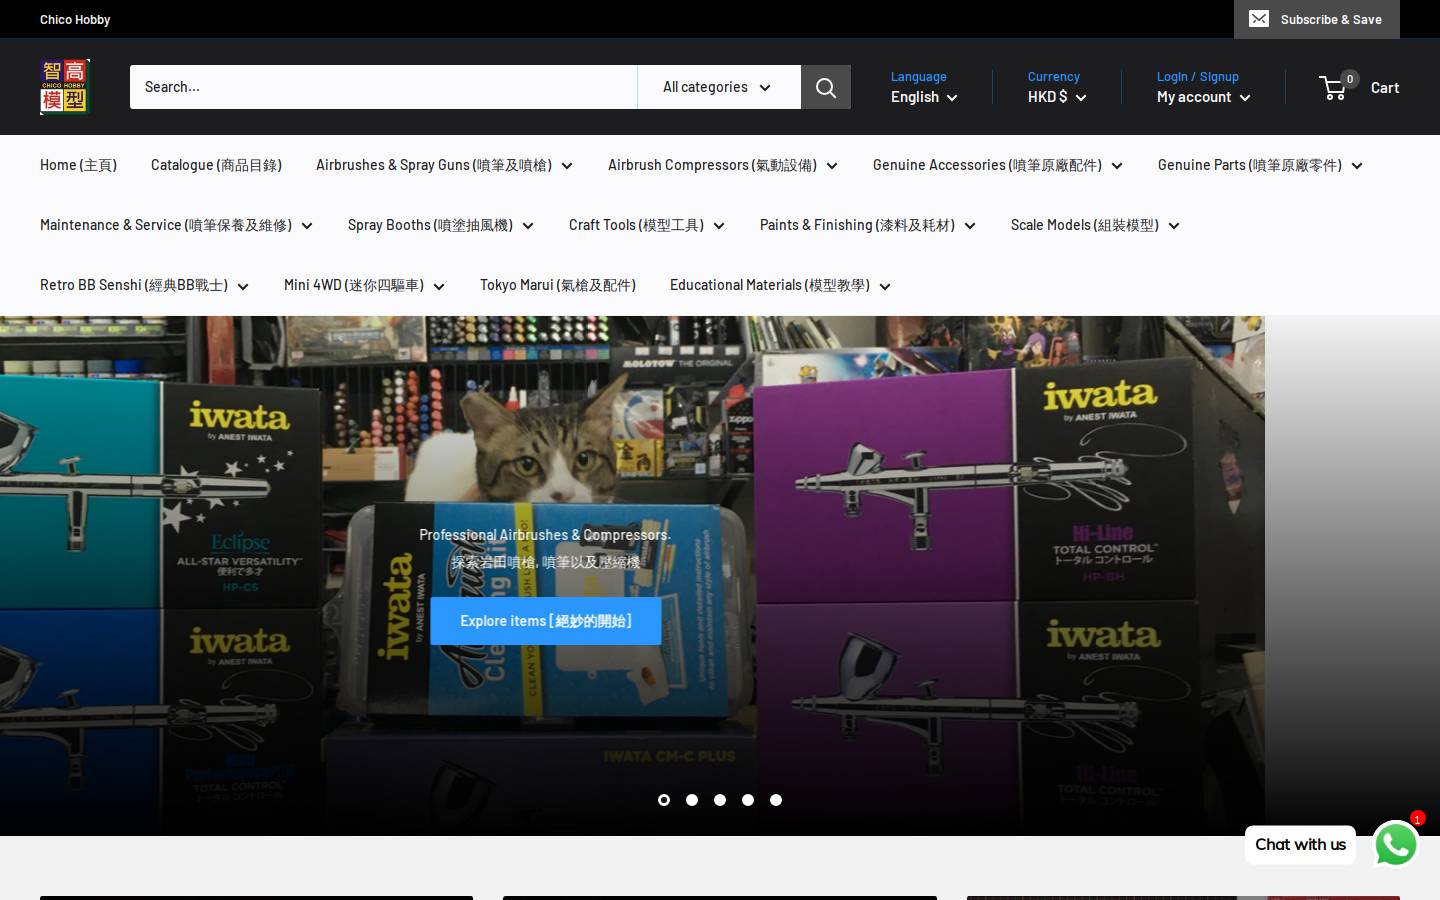Click the Chico Hobby logo
The height and width of the screenshot is (900, 1440).
pos(65,87)
